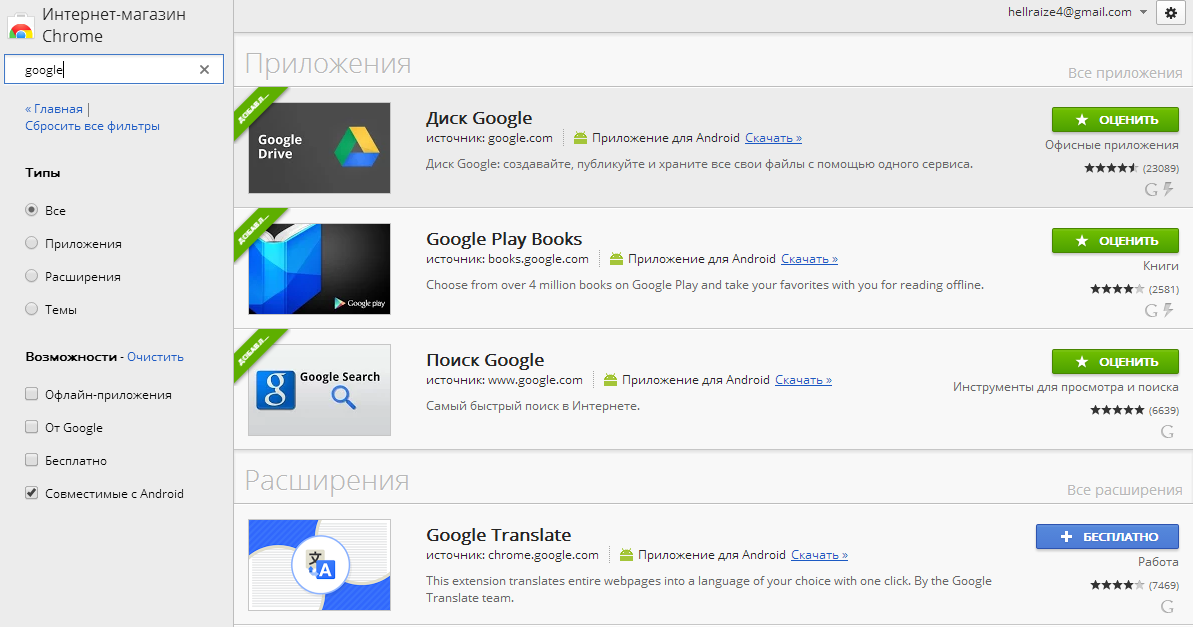Click the star rating of Поиск Google
Image resolution: width=1193 pixels, height=627 pixels.
[x=1117, y=410]
